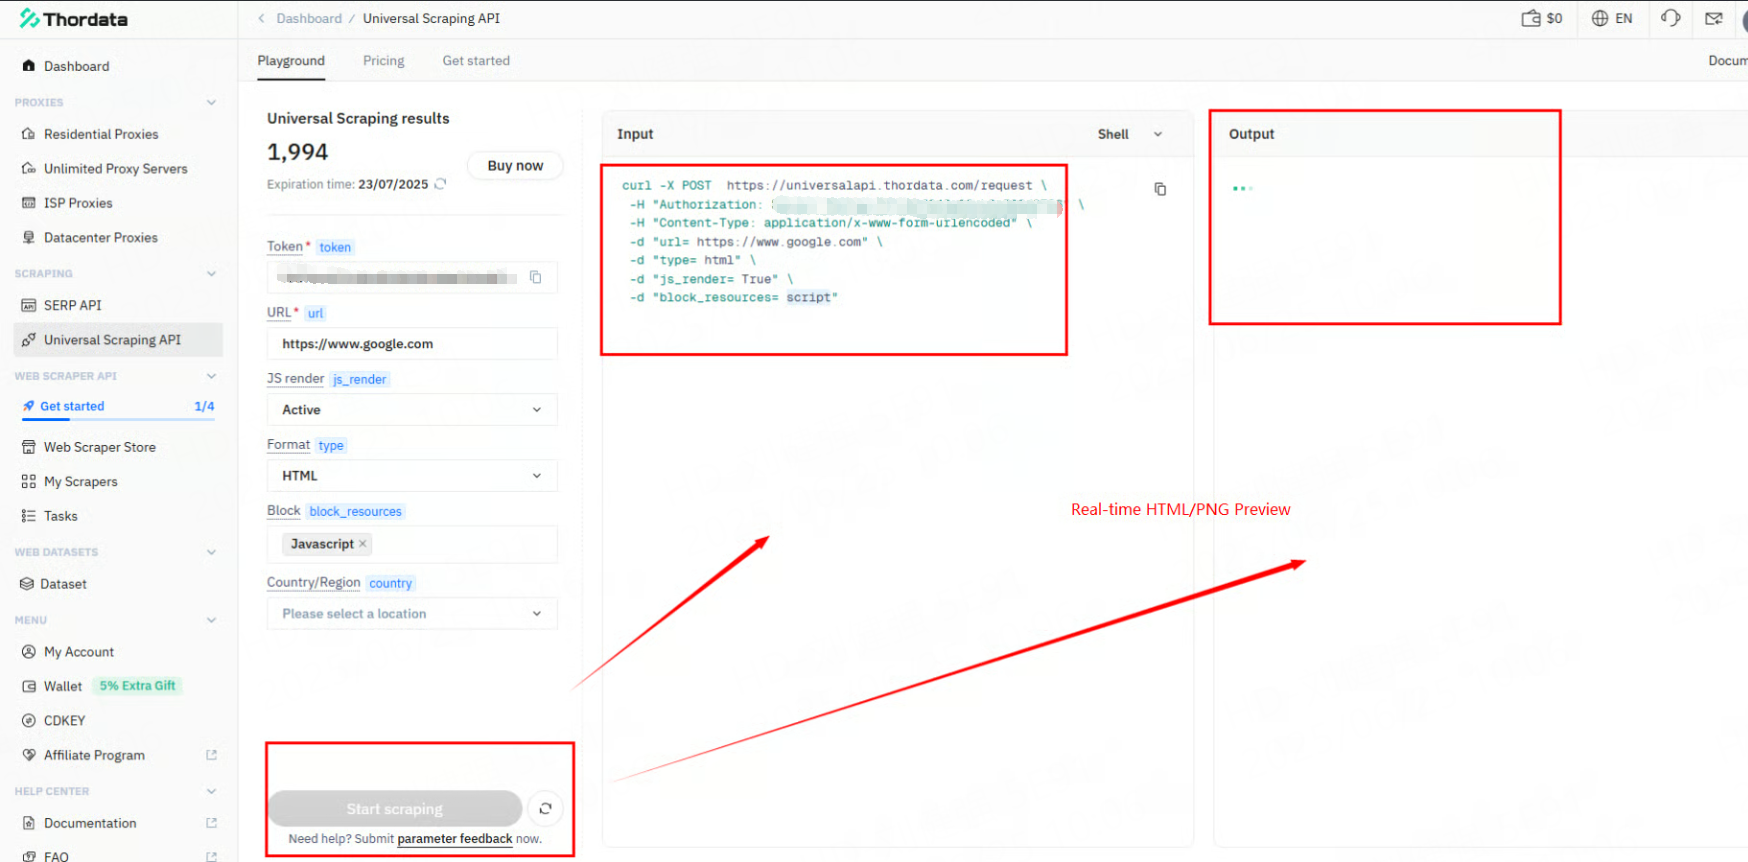Click the block_resources parameter tag
The height and width of the screenshot is (862, 1748).
[355, 511]
